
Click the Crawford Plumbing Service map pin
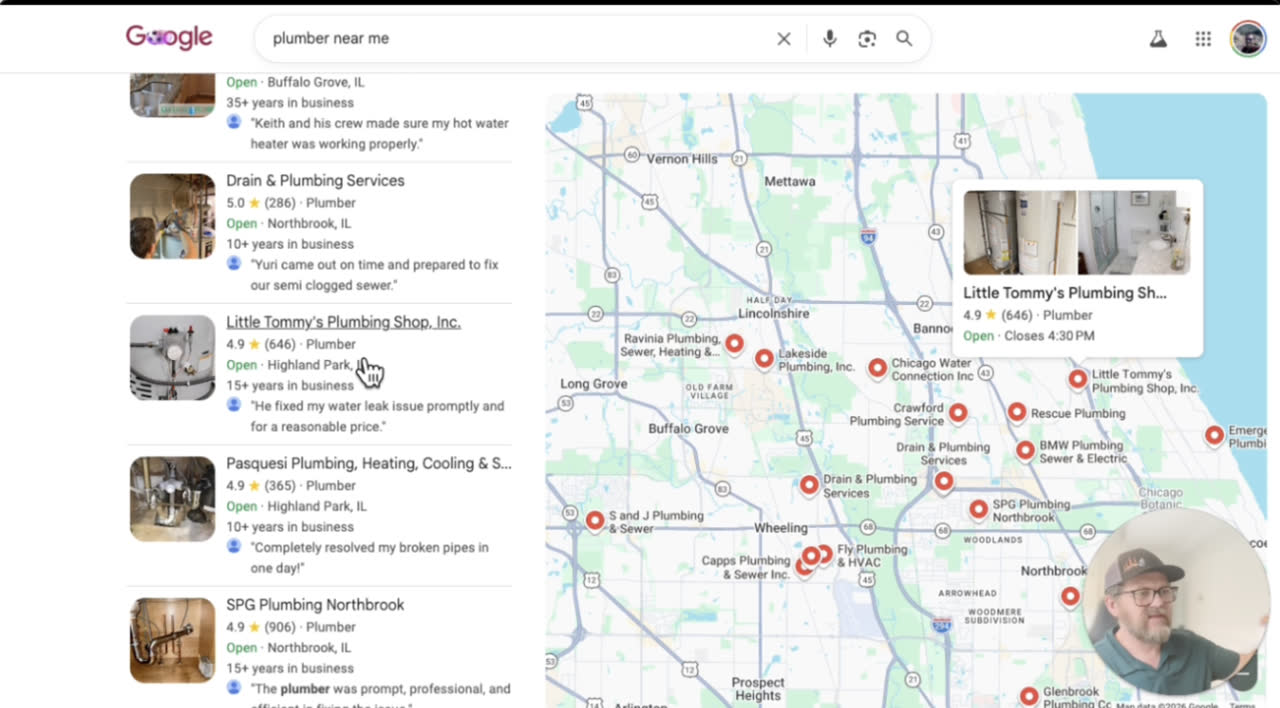click(957, 412)
